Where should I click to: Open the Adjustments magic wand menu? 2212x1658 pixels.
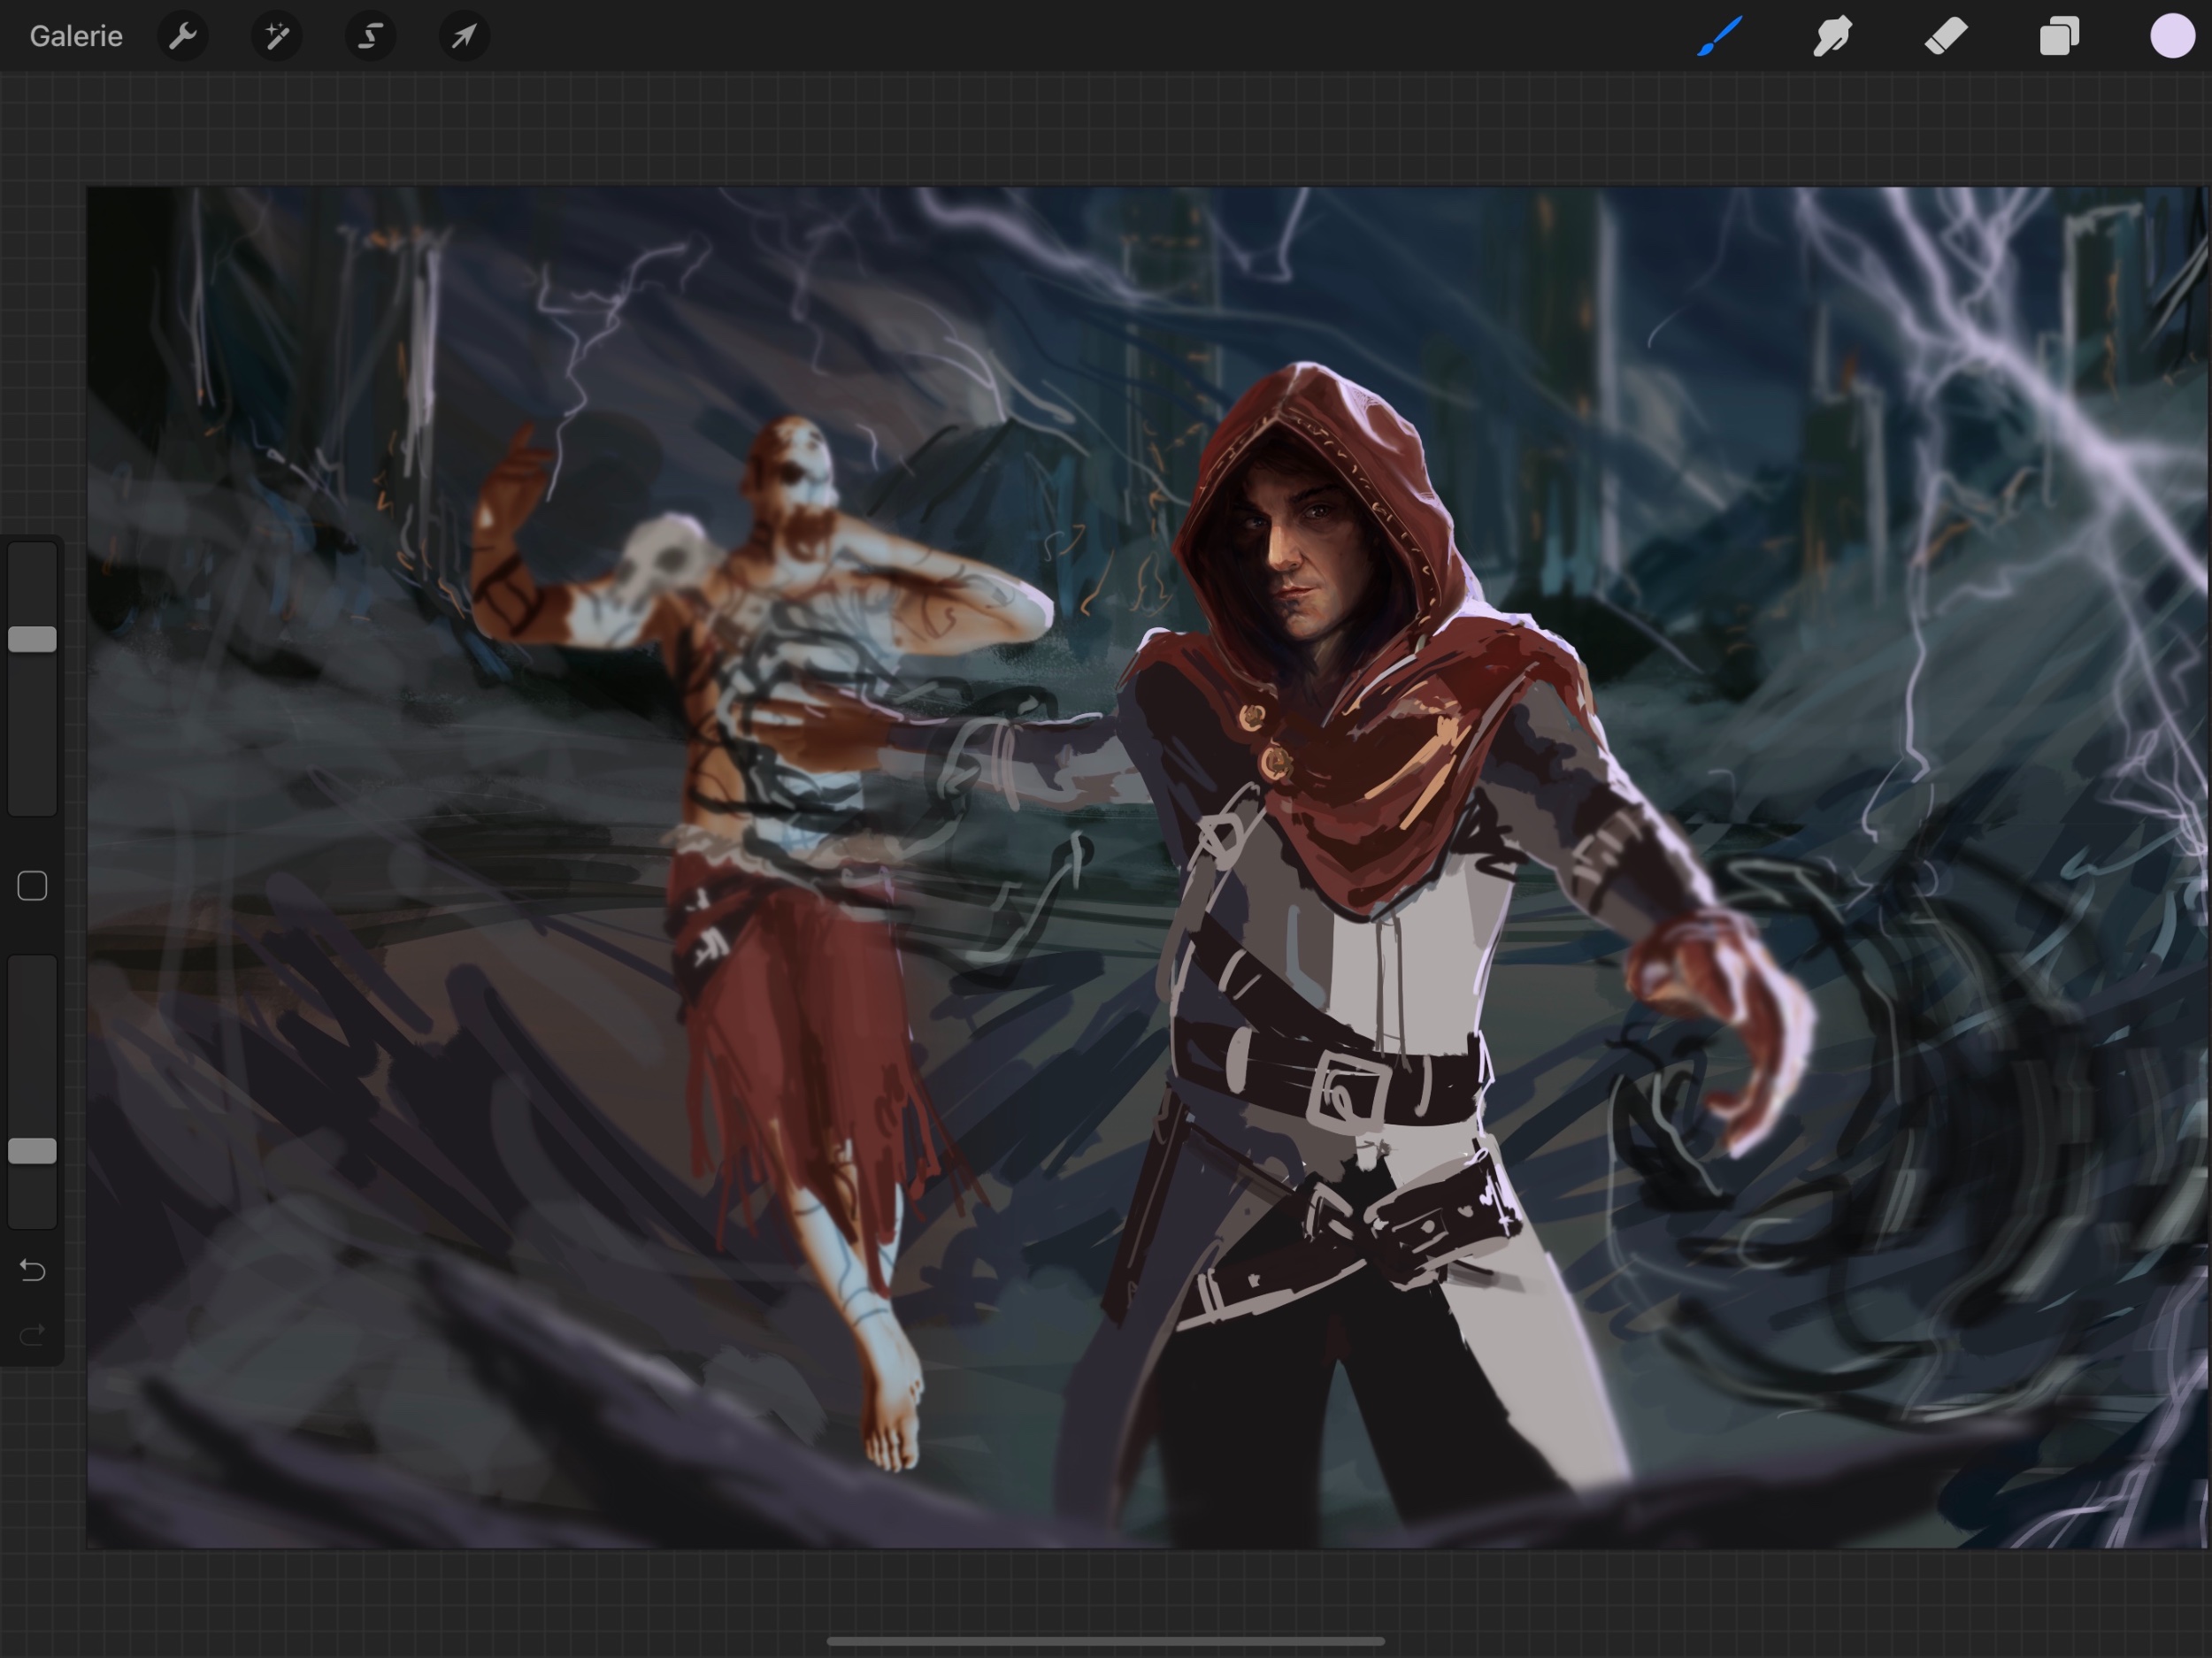[x=277, y=37]
